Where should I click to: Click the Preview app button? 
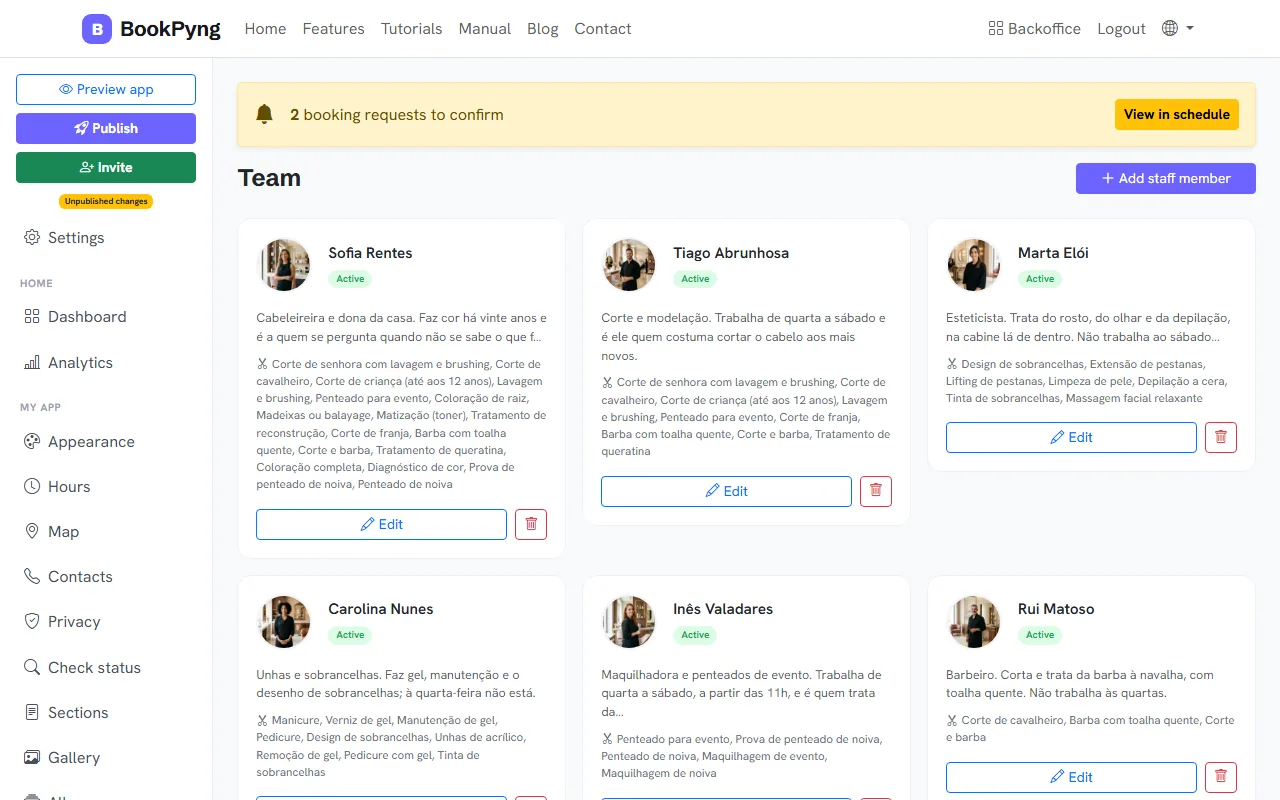[106, 89]
